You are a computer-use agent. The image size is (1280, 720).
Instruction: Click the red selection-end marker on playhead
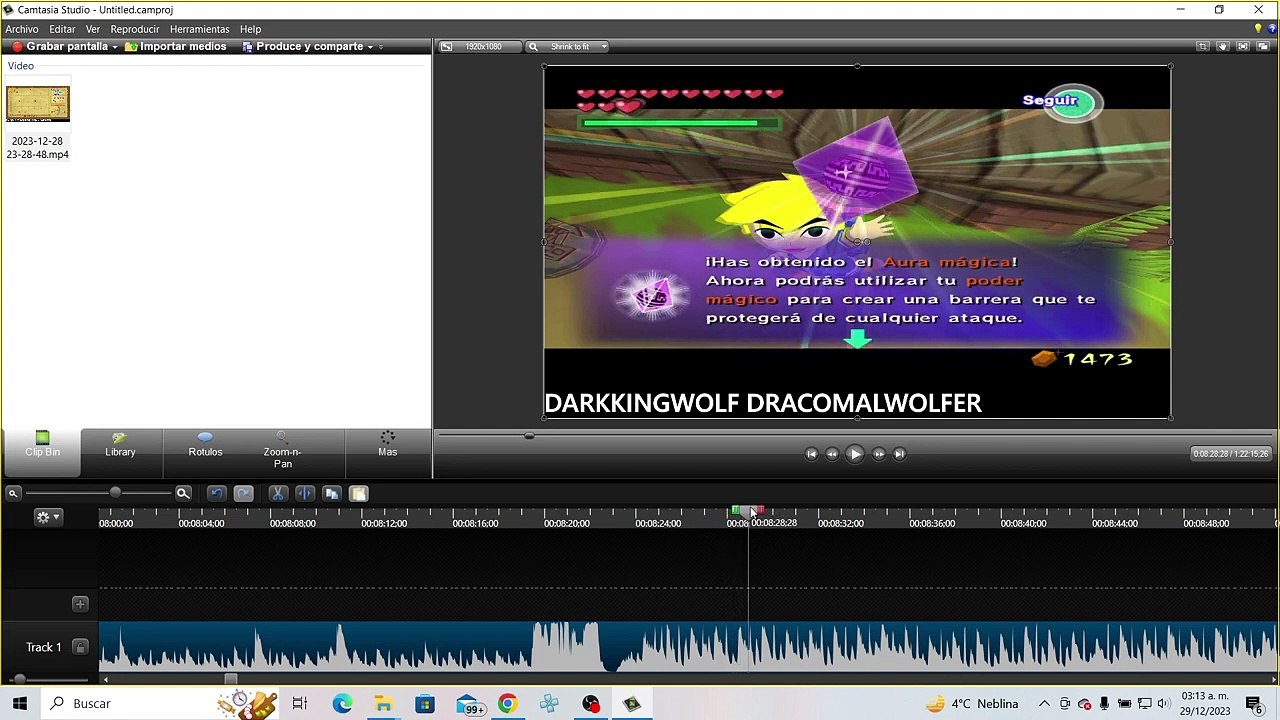pos(759,511)
